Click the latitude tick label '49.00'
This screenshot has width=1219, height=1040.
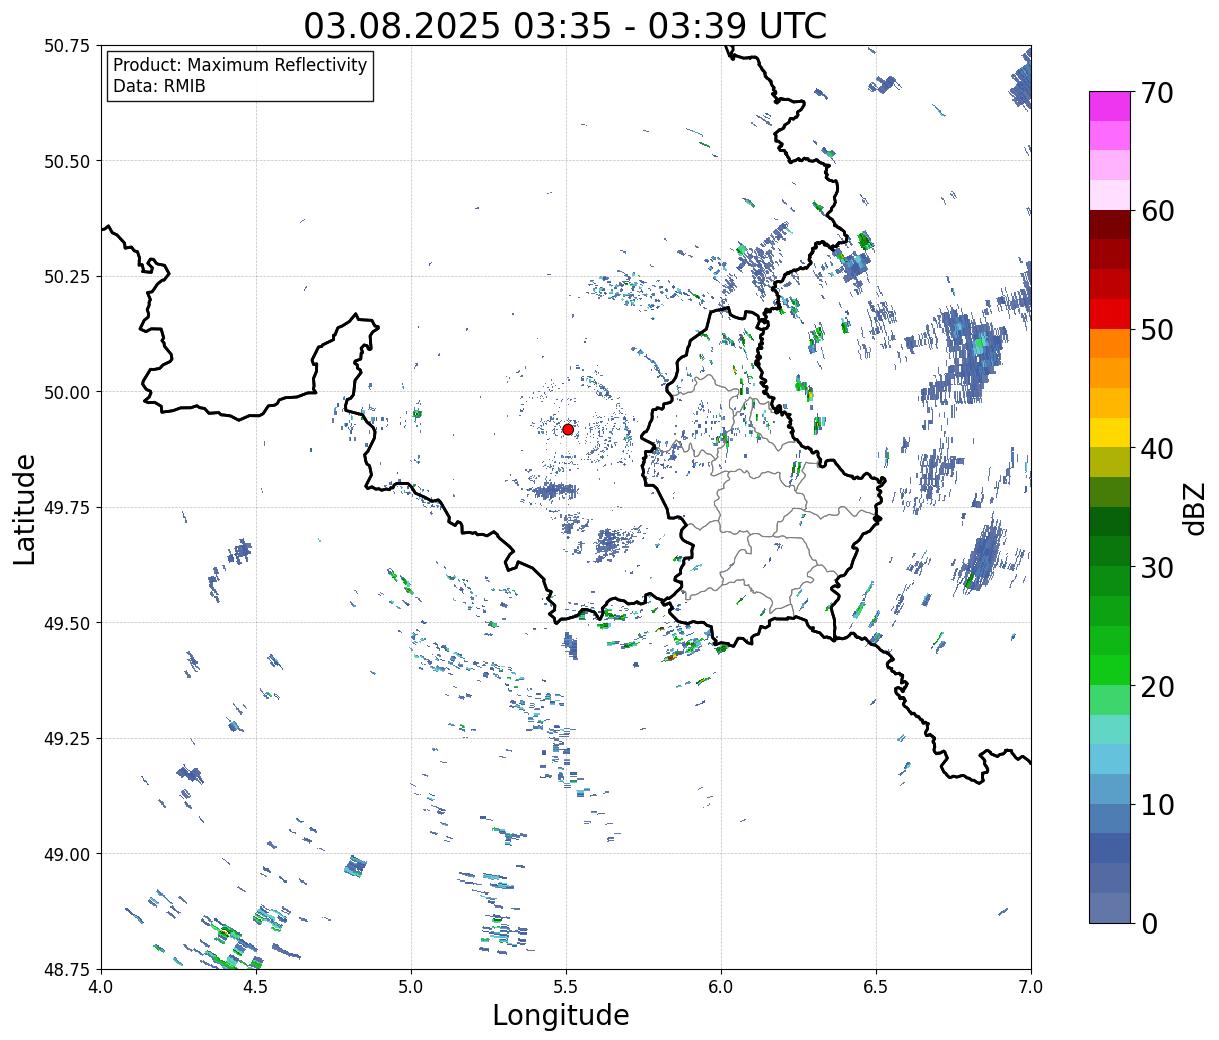(67, 854)
